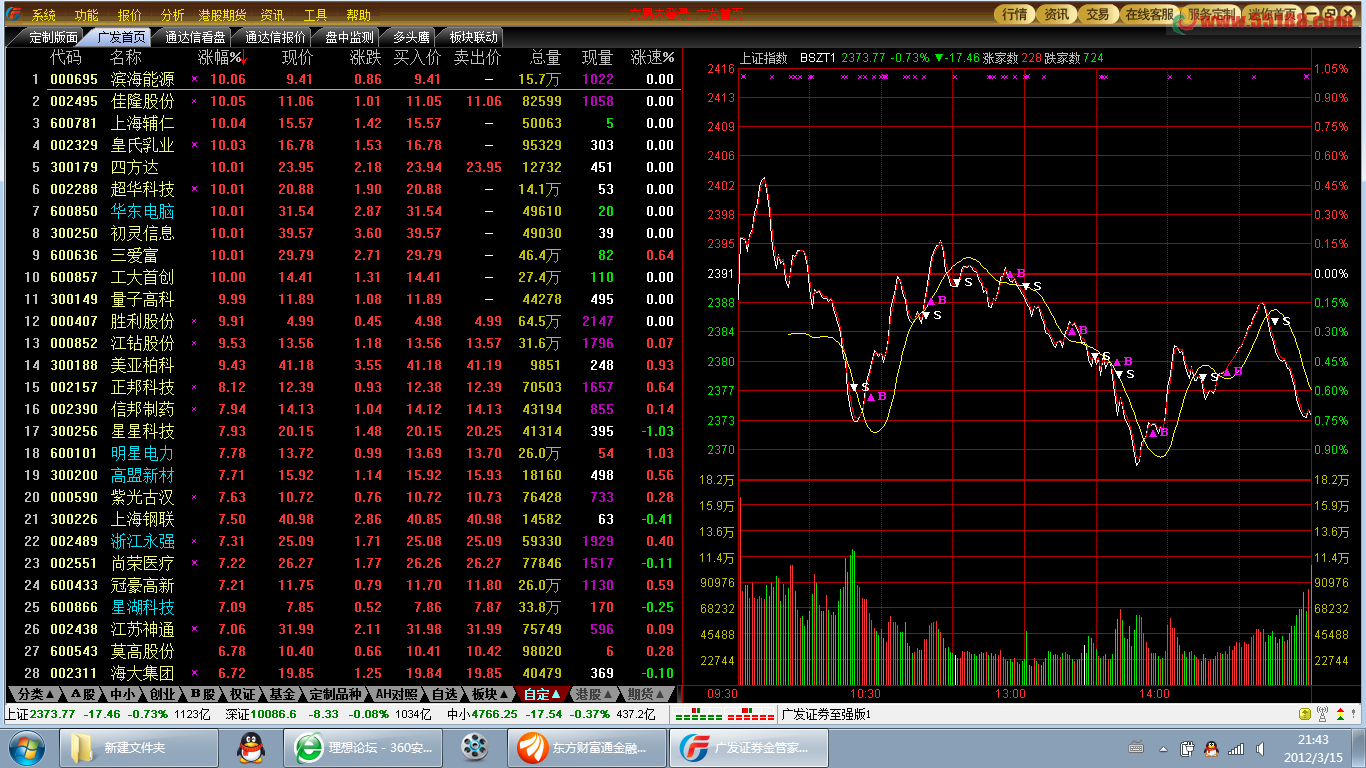Open the 系统 menu
1366x768 pixels.
point(44,15)
